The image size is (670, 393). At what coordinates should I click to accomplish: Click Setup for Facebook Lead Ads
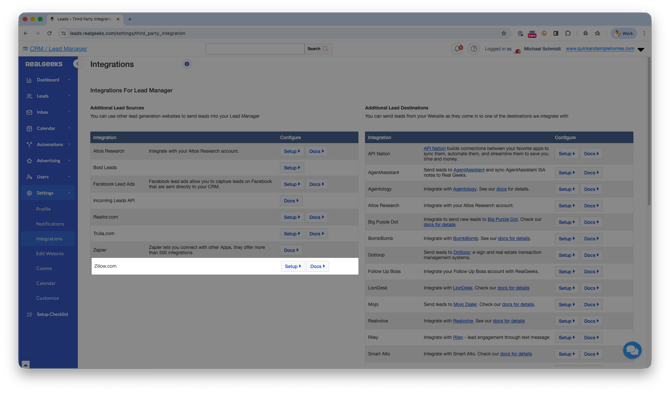click(x=292, y=184)
